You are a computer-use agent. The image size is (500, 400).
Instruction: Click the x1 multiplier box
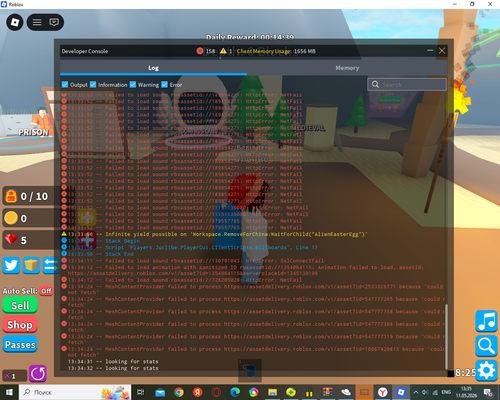[14, 376]
